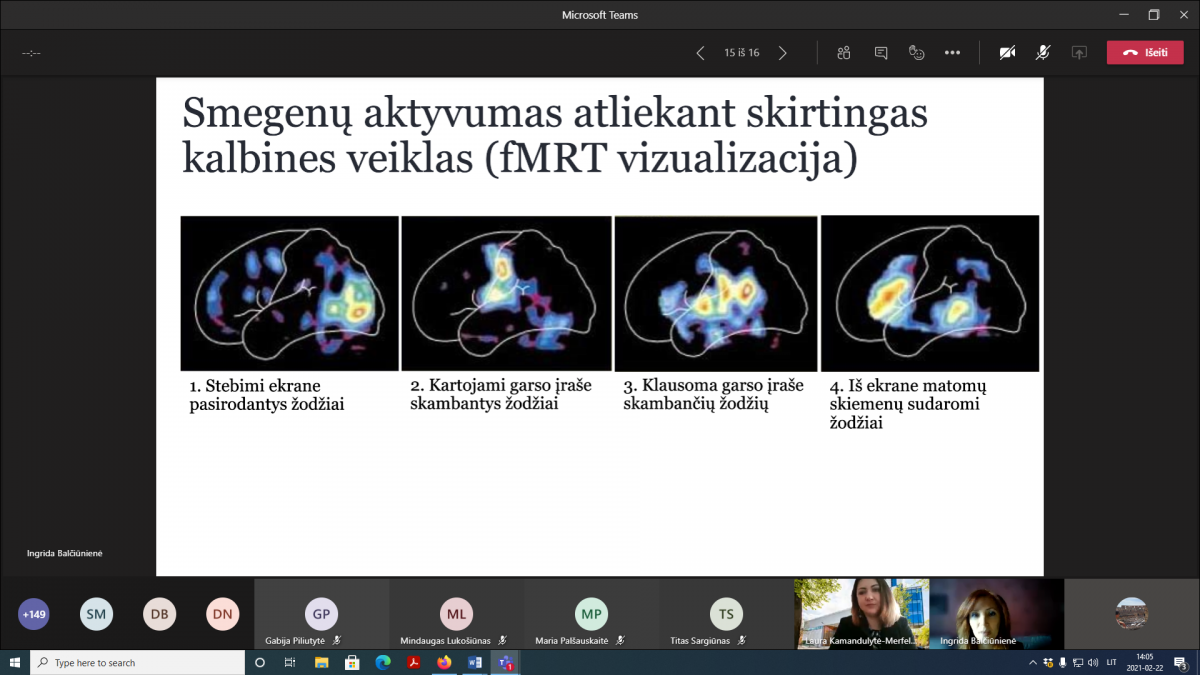Leave the meeting with Išeiti button
Image resolution: width=1200 pixels, height=675 pixels.
click(1145, 53)
